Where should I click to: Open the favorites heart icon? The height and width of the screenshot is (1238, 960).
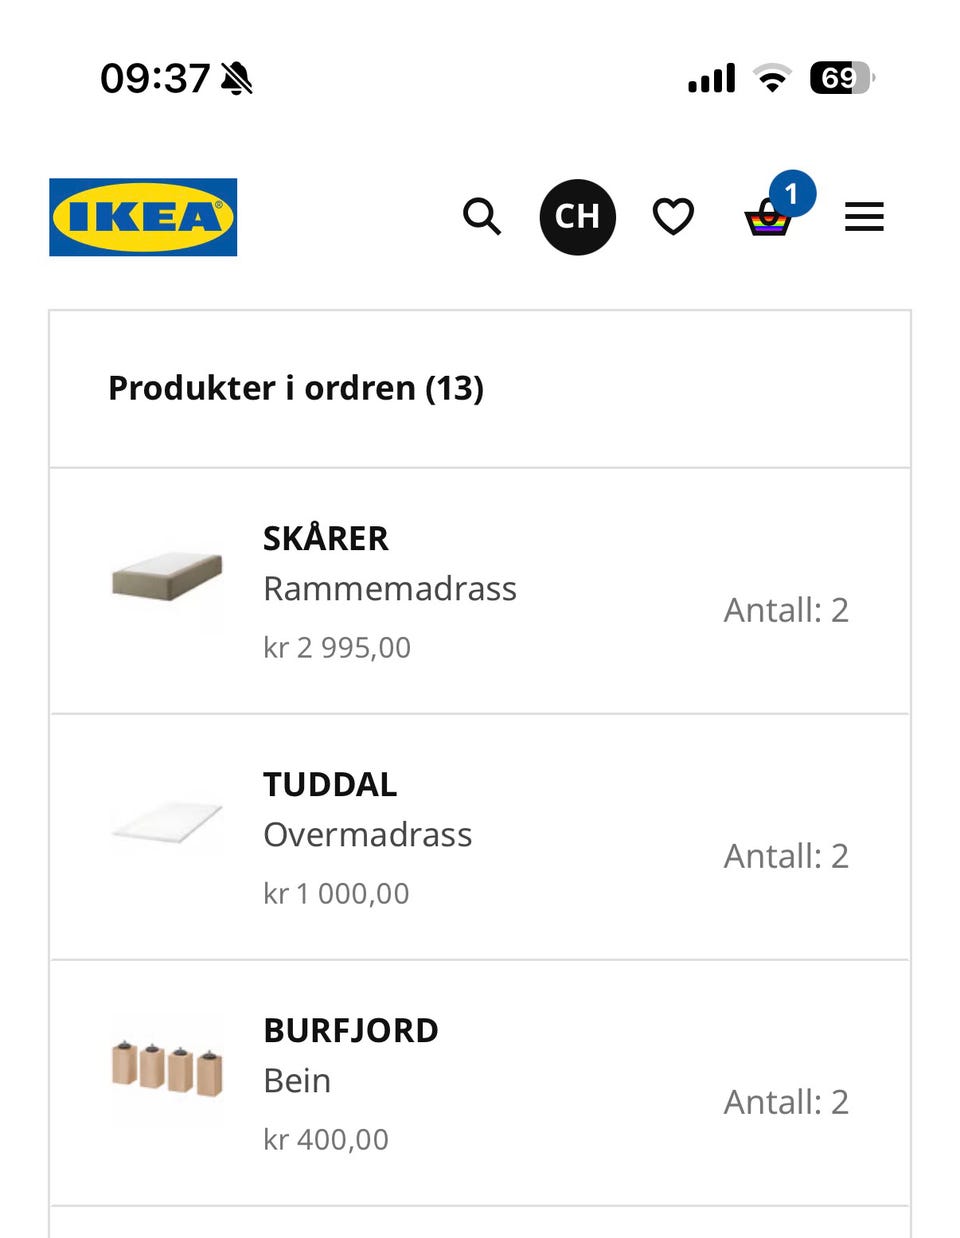point(673,216)
